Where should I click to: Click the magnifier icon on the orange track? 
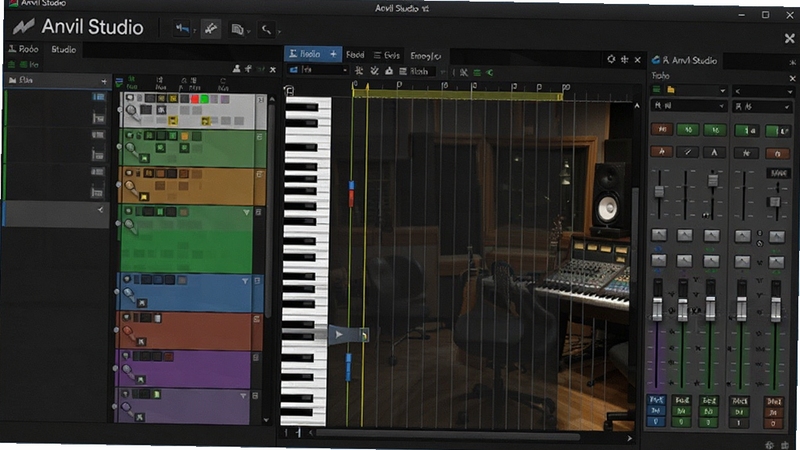(132, 189)
